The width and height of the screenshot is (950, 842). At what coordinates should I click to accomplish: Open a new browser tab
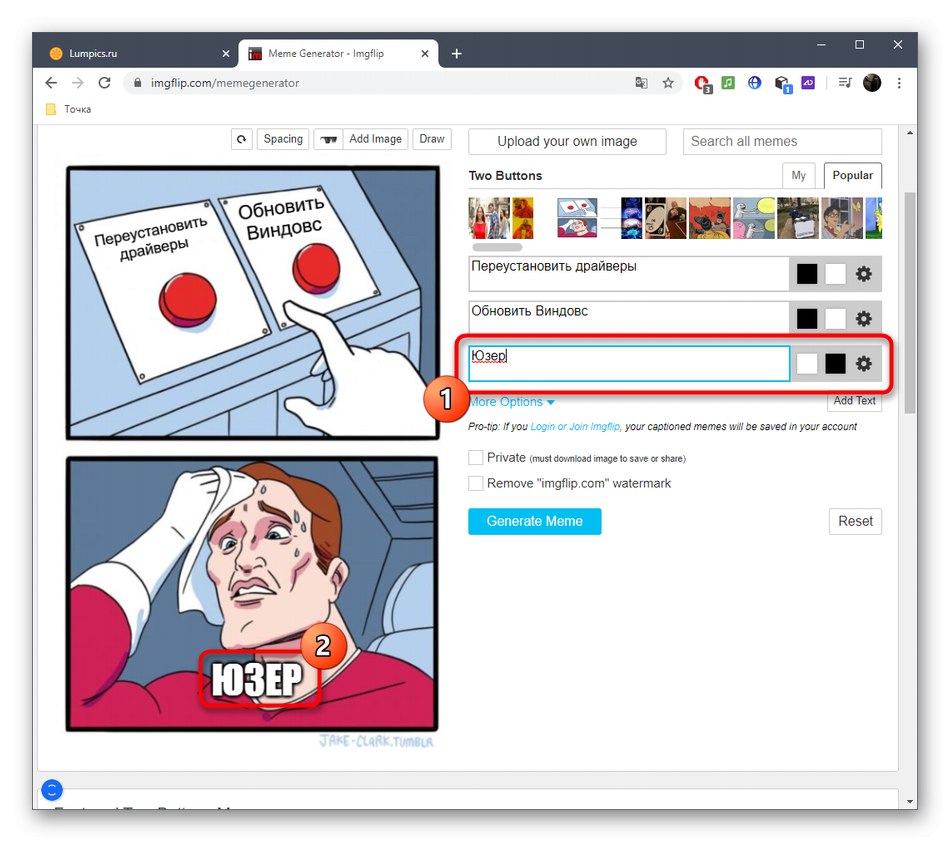[456, 54]
